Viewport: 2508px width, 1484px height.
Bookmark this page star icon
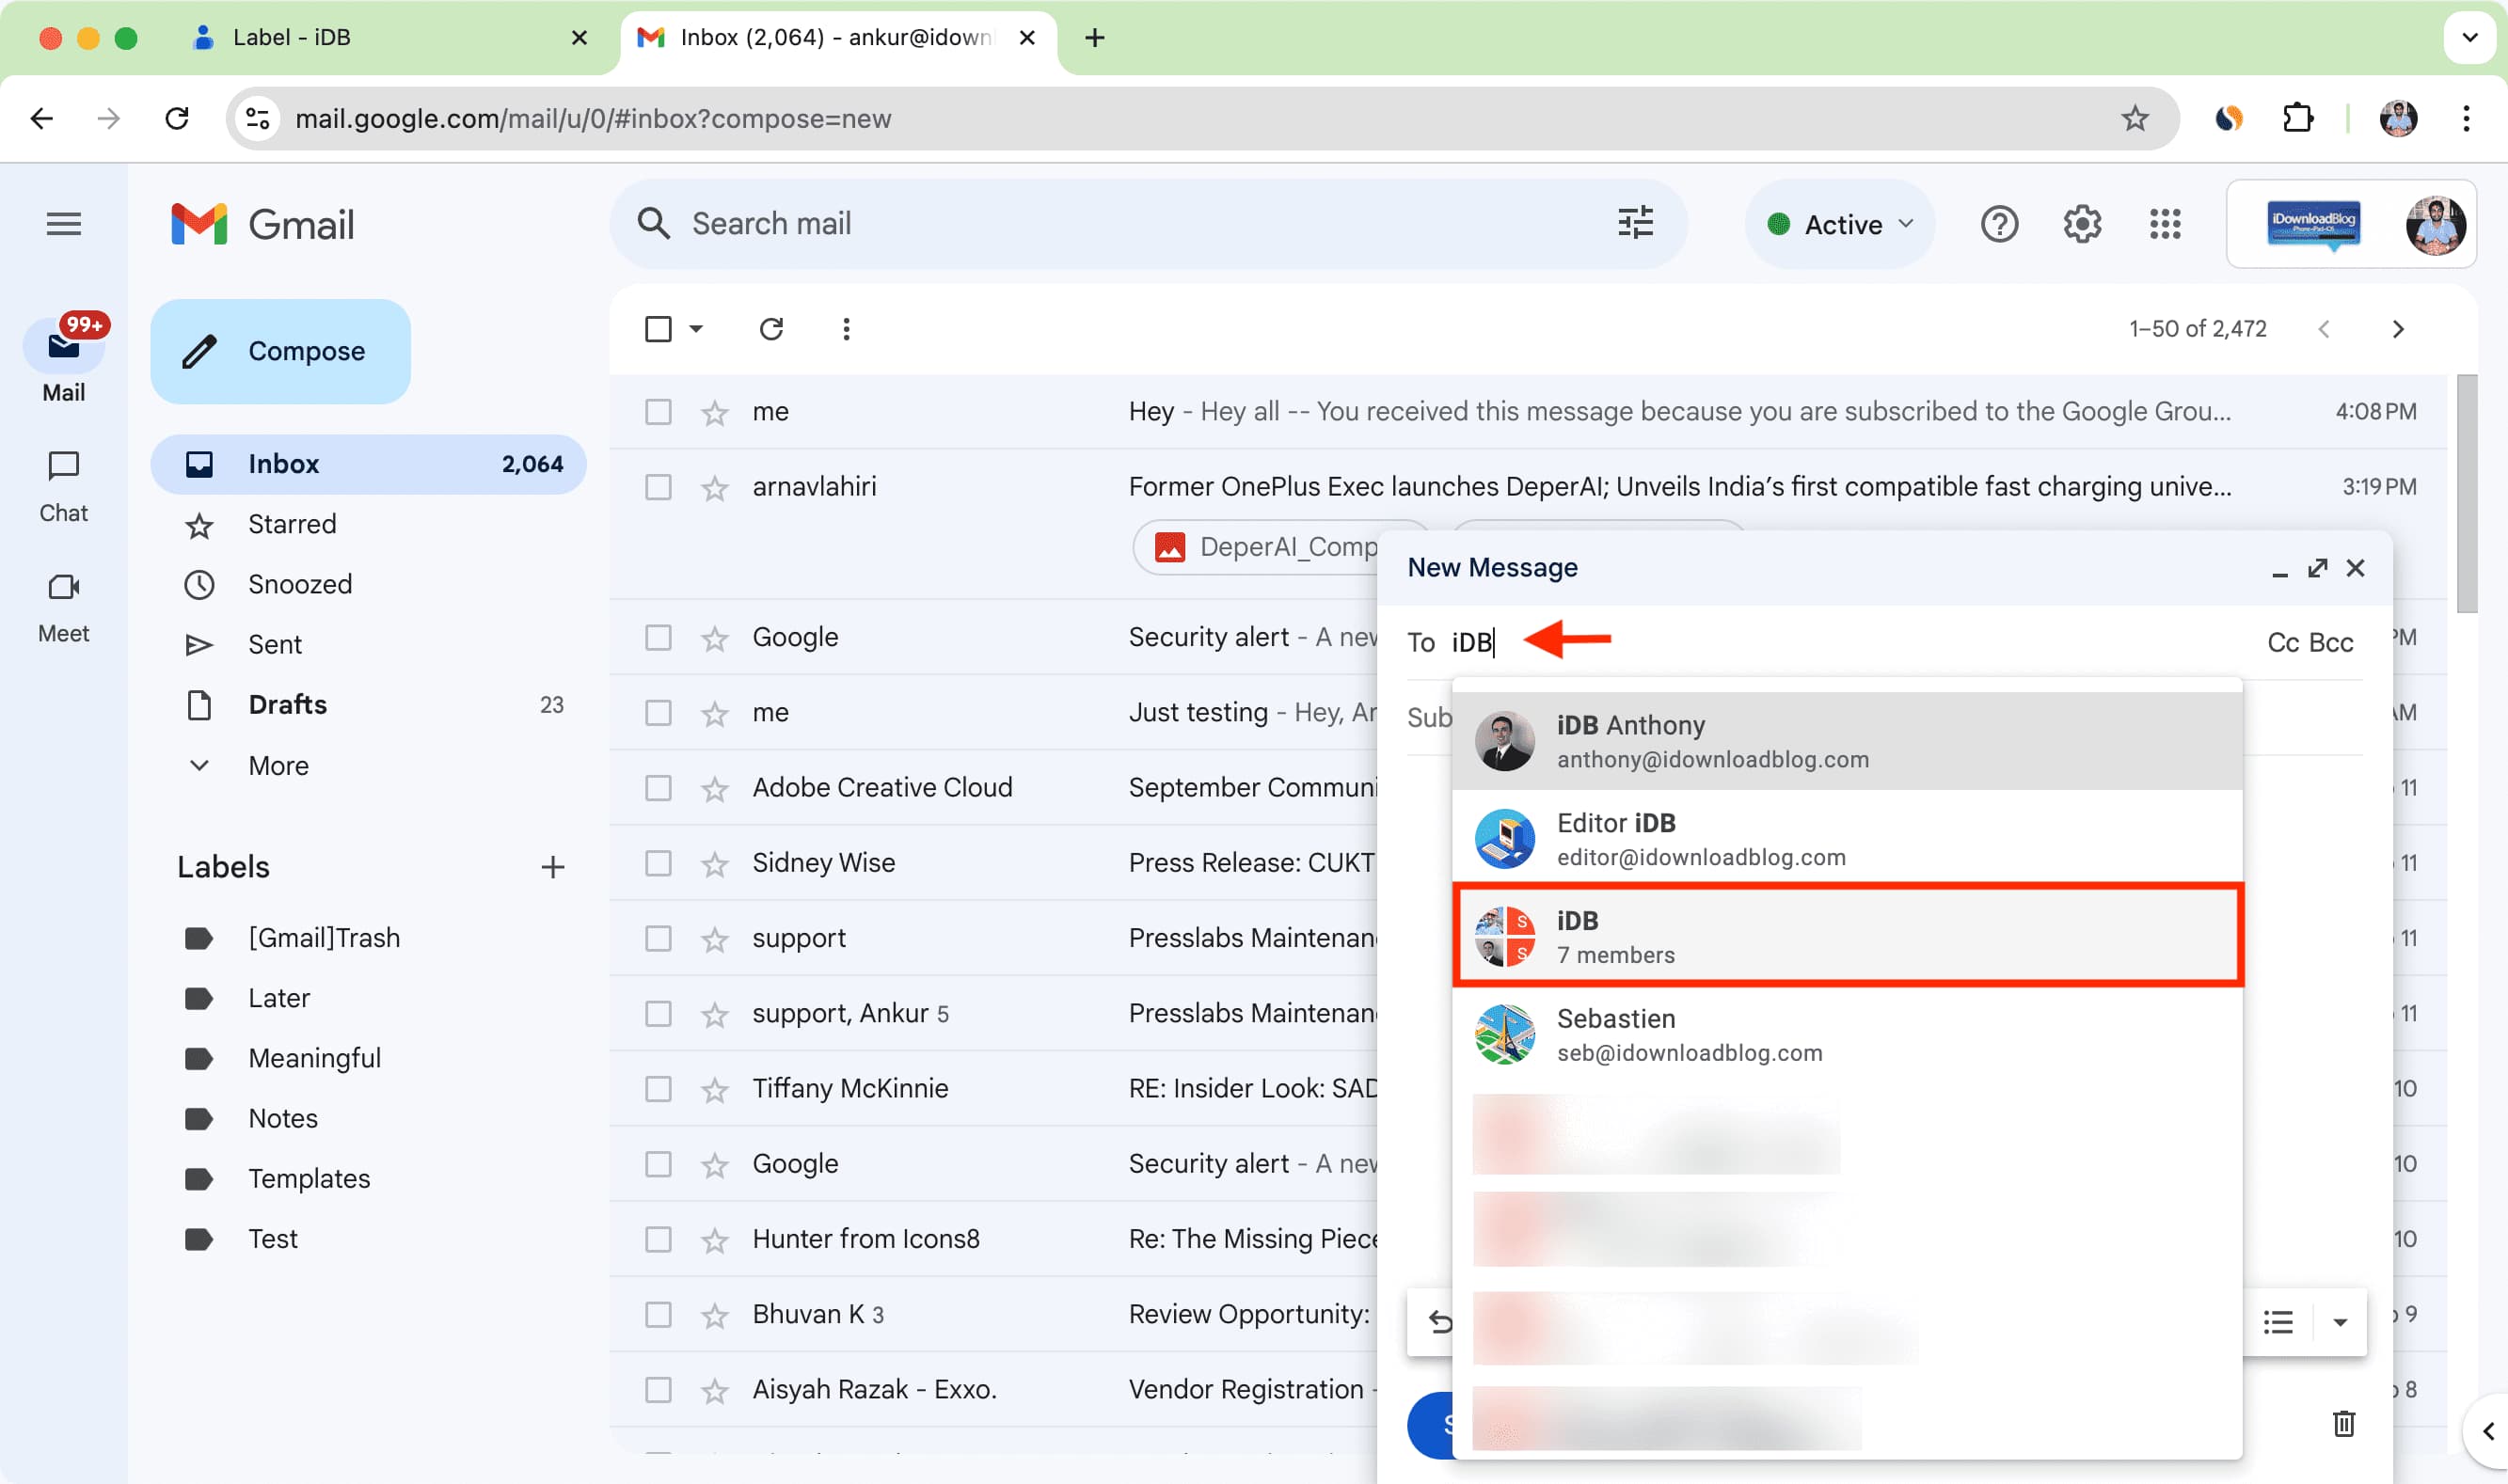click(x=2135, y=119)
